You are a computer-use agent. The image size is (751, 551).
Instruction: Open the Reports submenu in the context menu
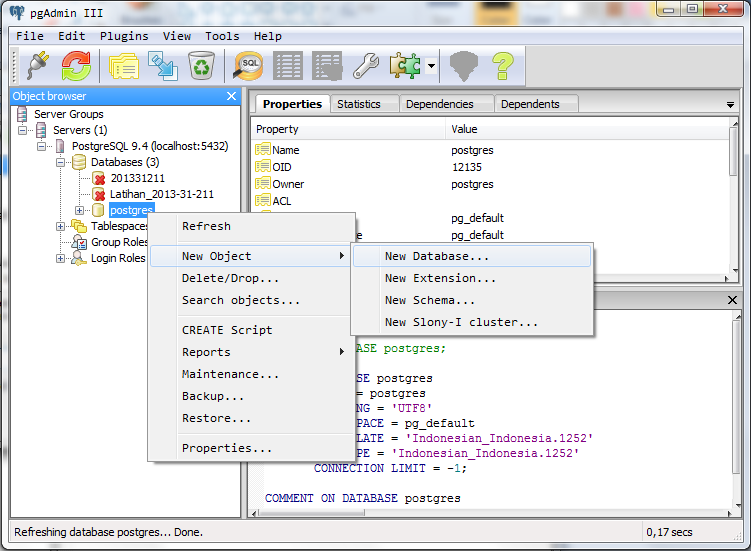click(251, 352)
